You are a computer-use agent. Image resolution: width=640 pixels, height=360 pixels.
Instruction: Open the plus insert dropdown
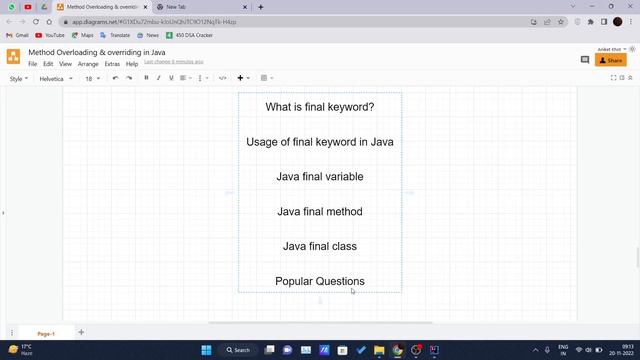pyautogui.click(x=243, y=78)
